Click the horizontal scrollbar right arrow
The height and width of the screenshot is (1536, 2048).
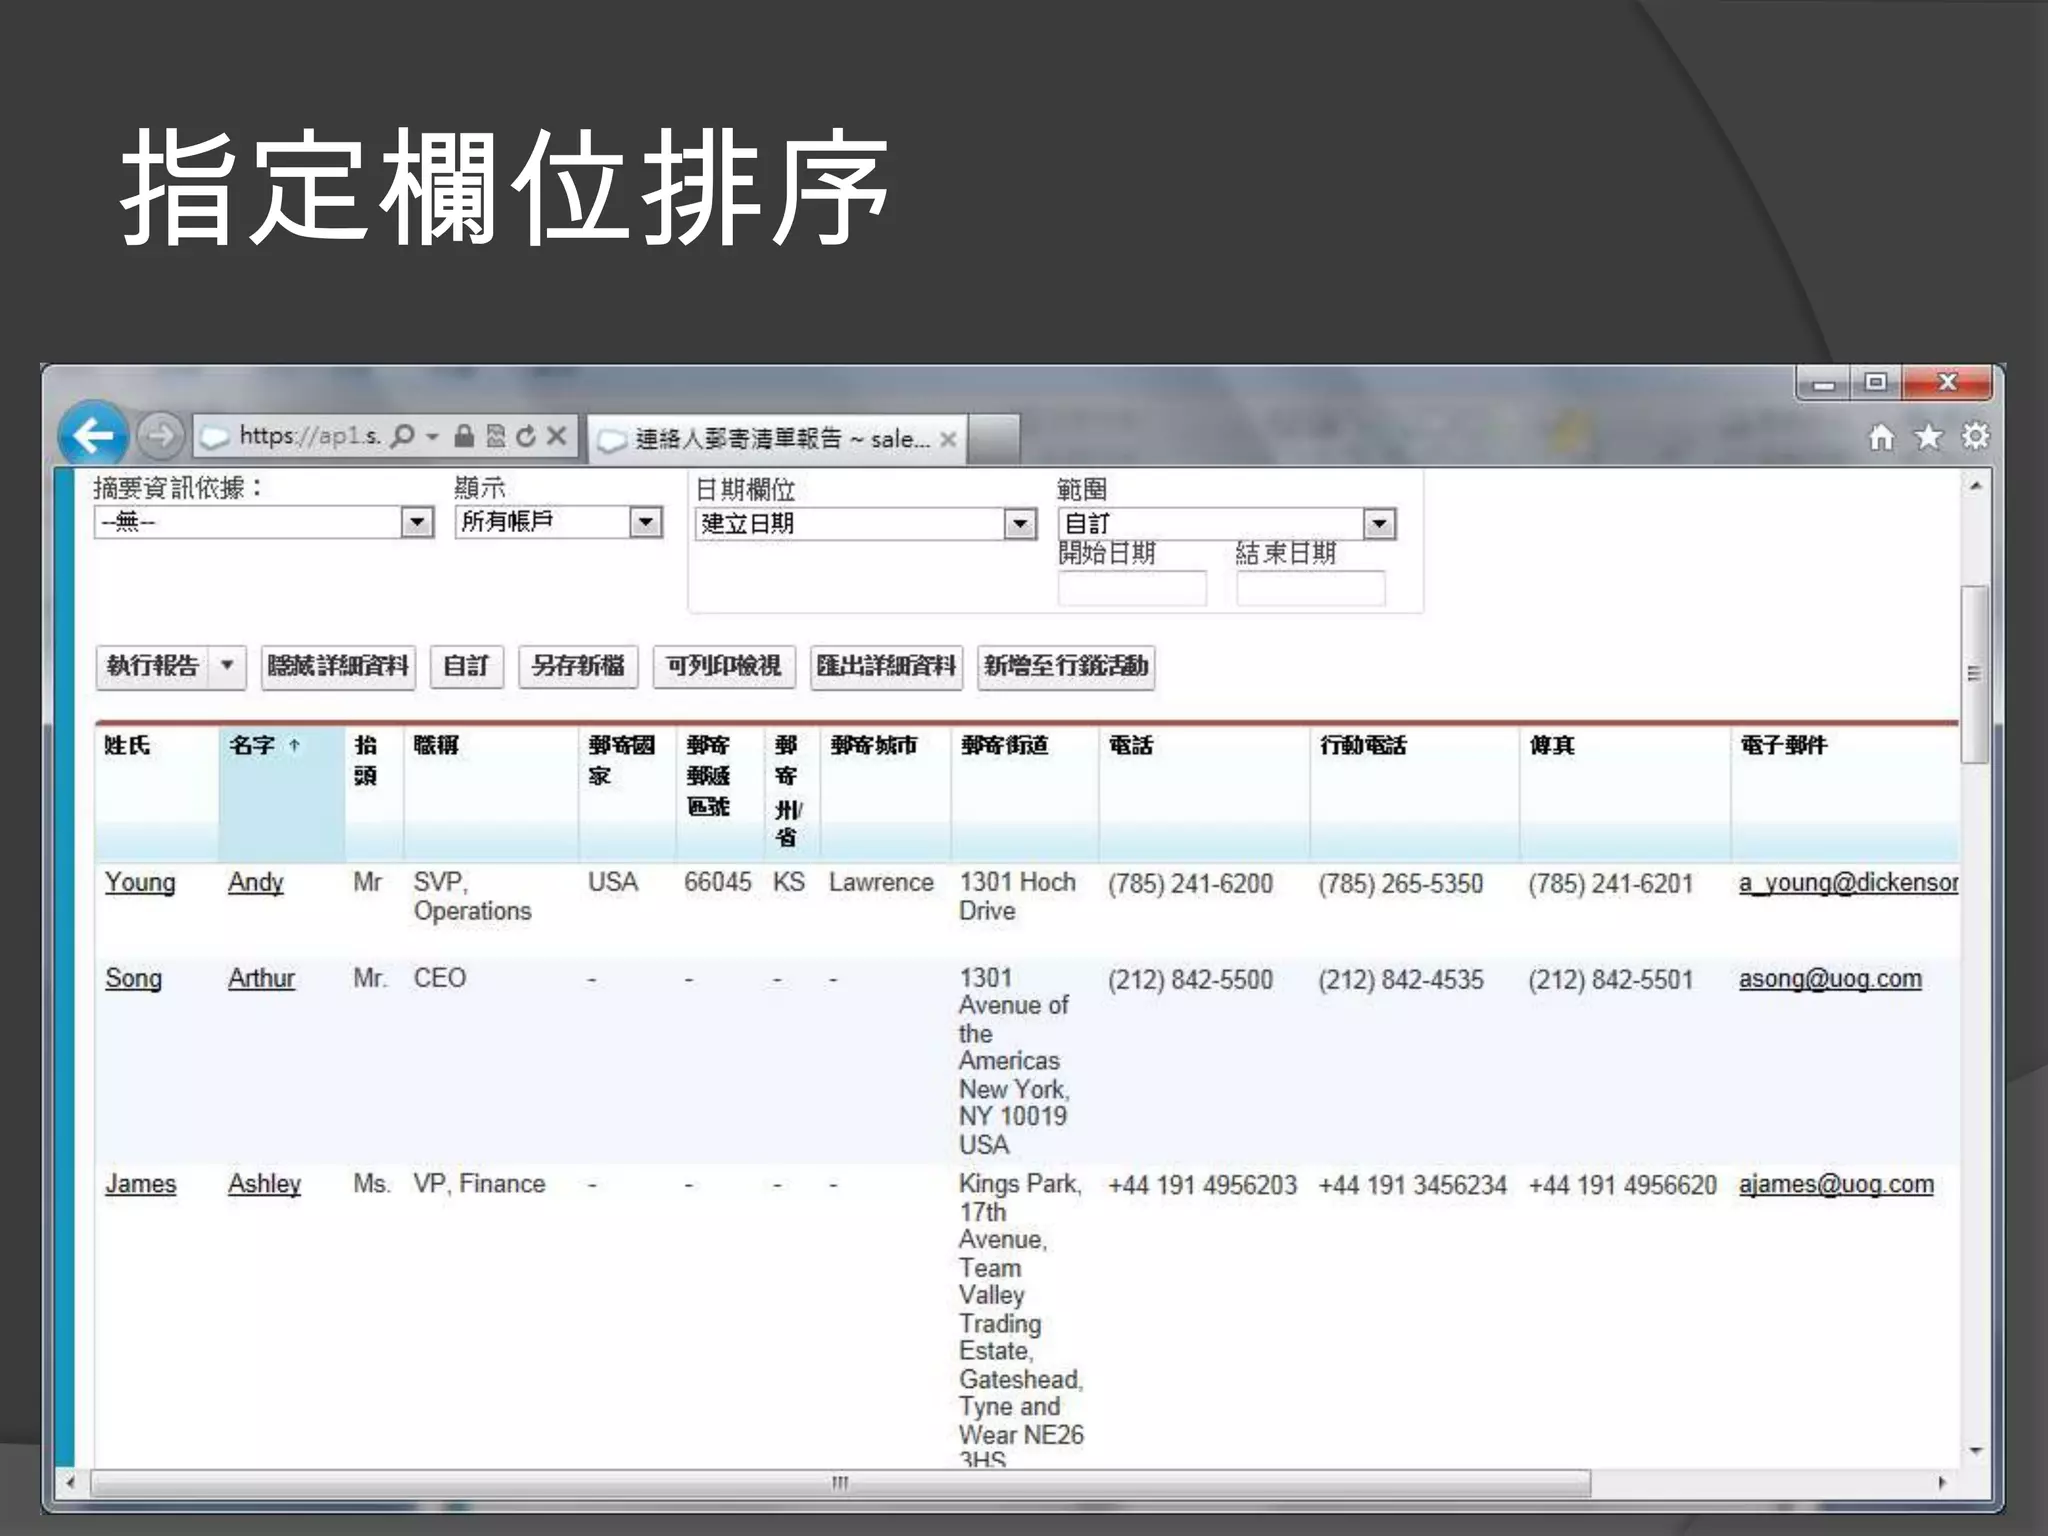[1942, 1483]
